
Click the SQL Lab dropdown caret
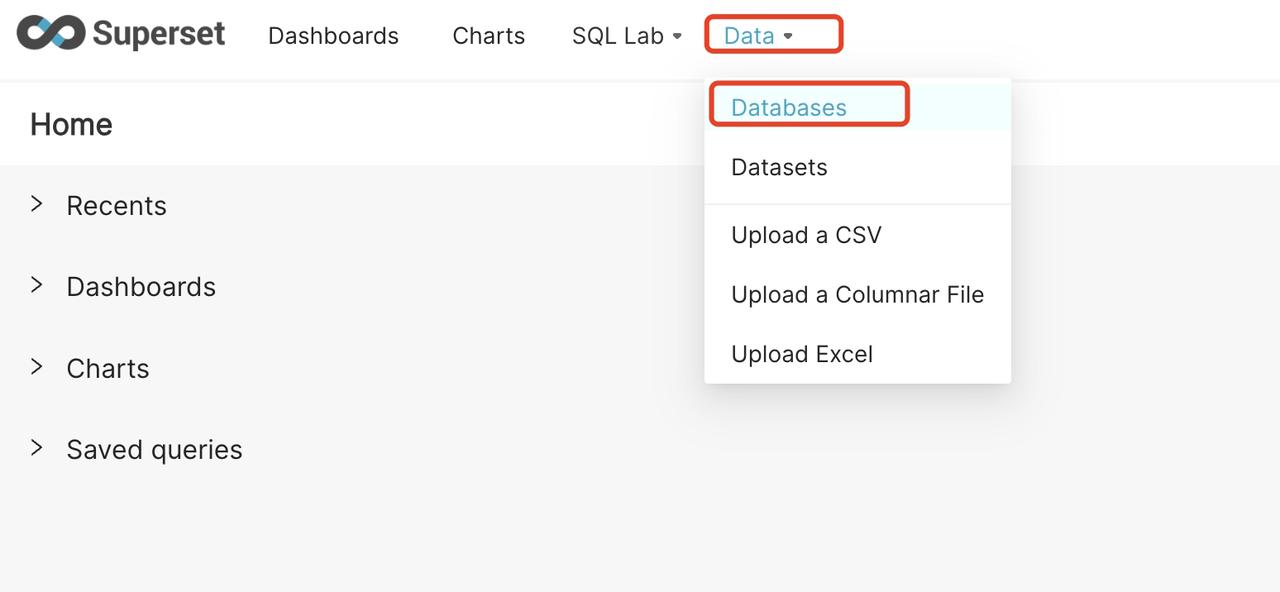(677, 36)
